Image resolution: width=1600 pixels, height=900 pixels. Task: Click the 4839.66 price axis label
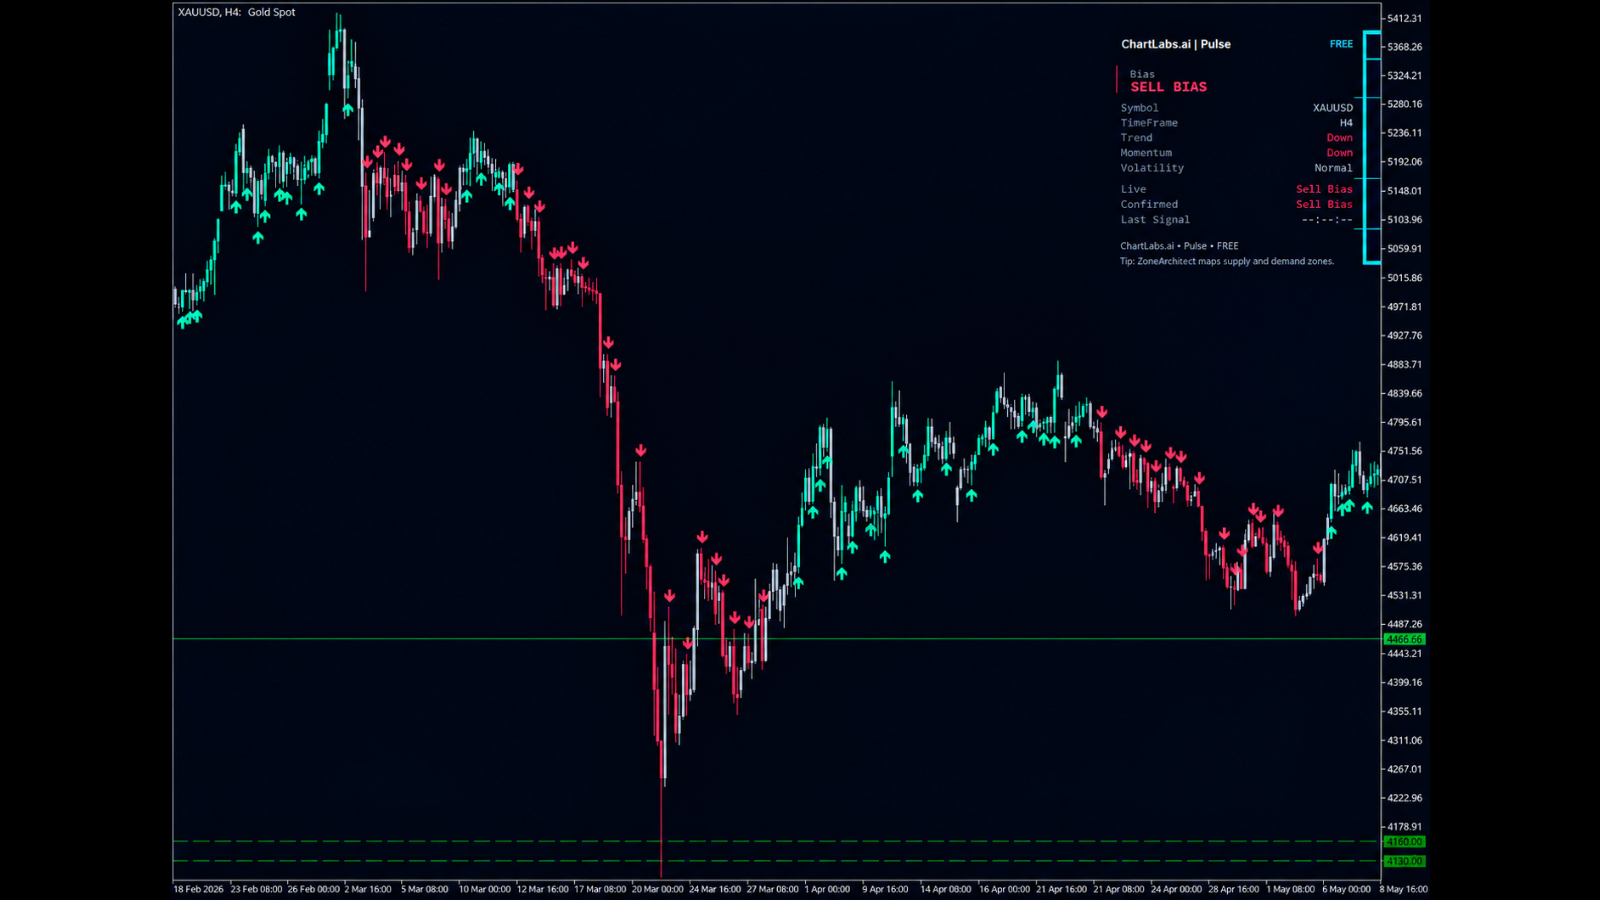pos(1404,394)
